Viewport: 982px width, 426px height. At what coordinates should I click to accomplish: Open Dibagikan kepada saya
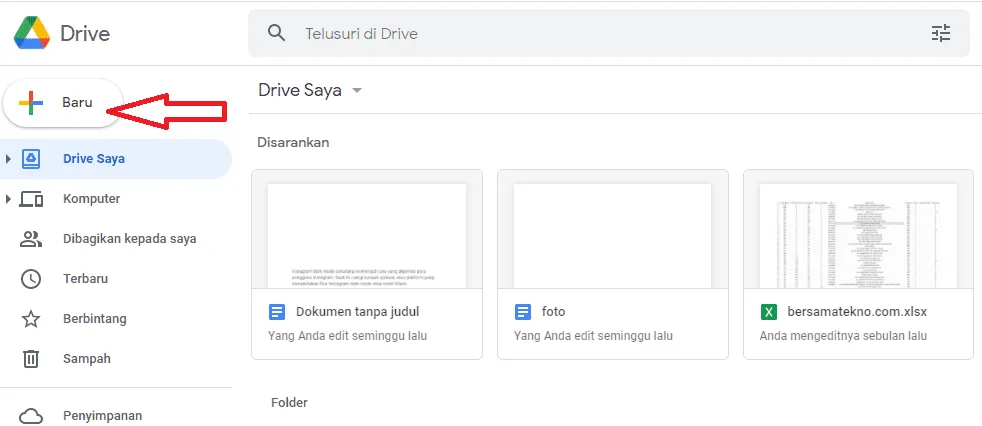point(116,239)
